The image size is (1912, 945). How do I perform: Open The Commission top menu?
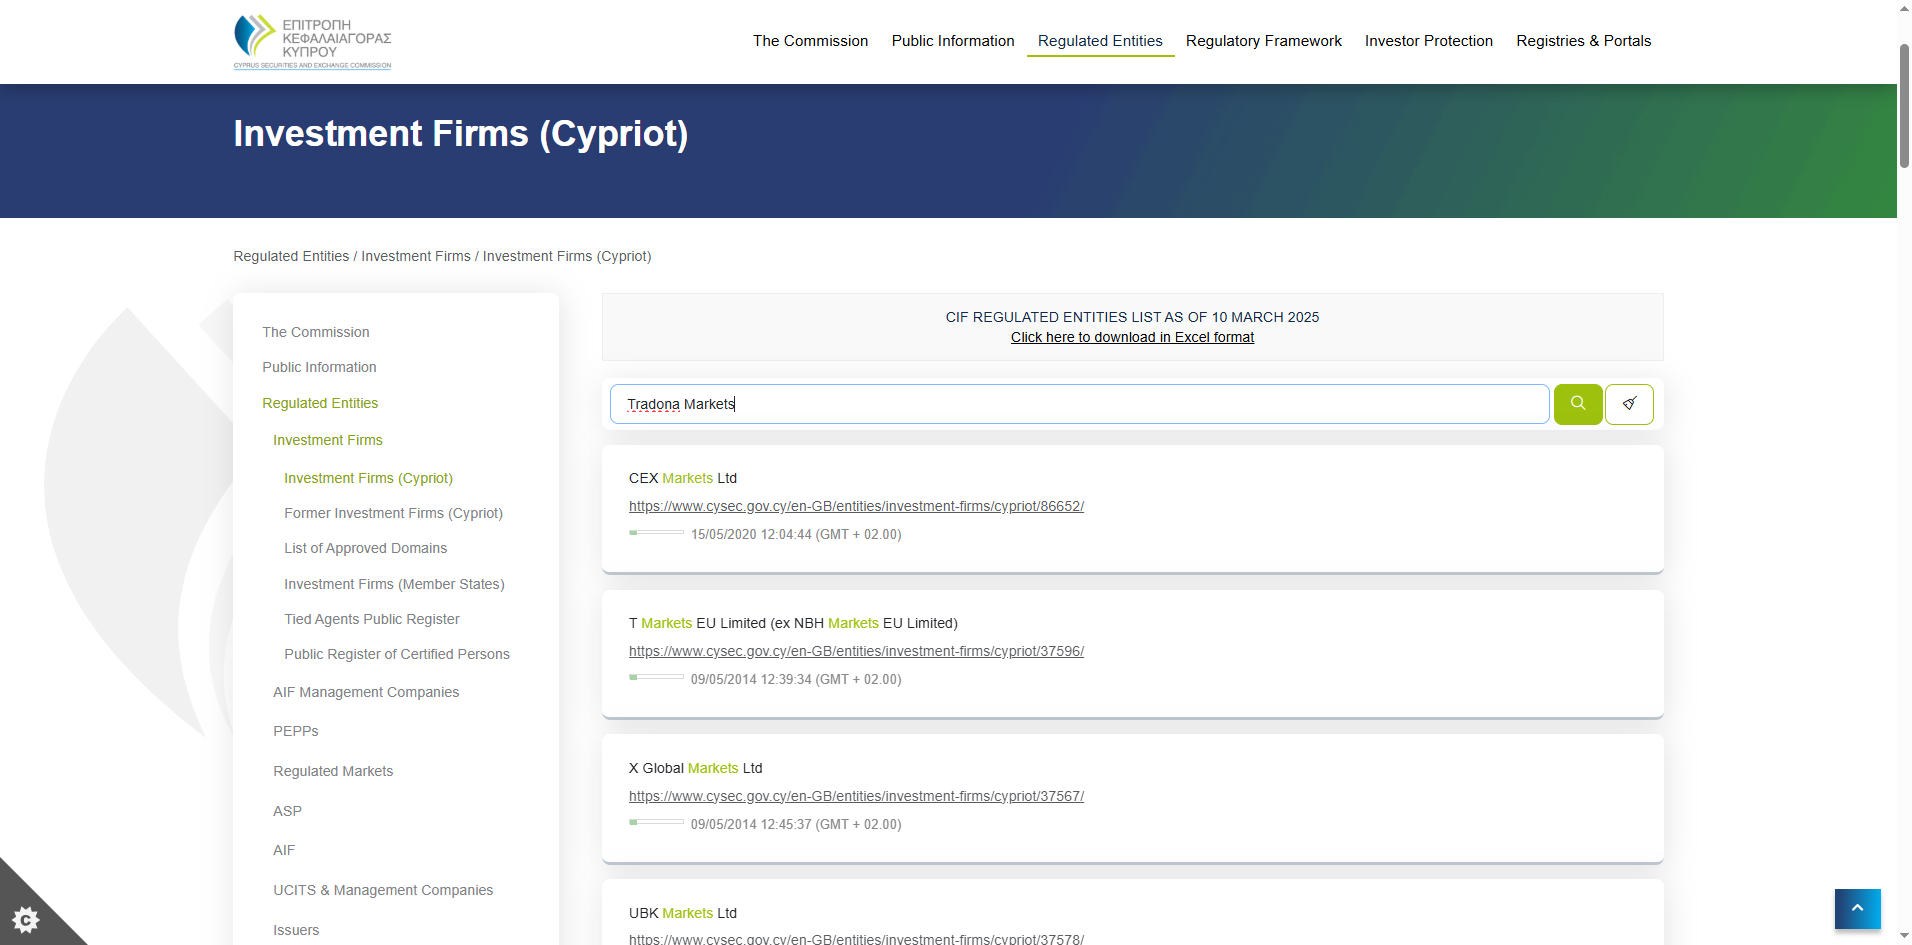tap(810, 41)
